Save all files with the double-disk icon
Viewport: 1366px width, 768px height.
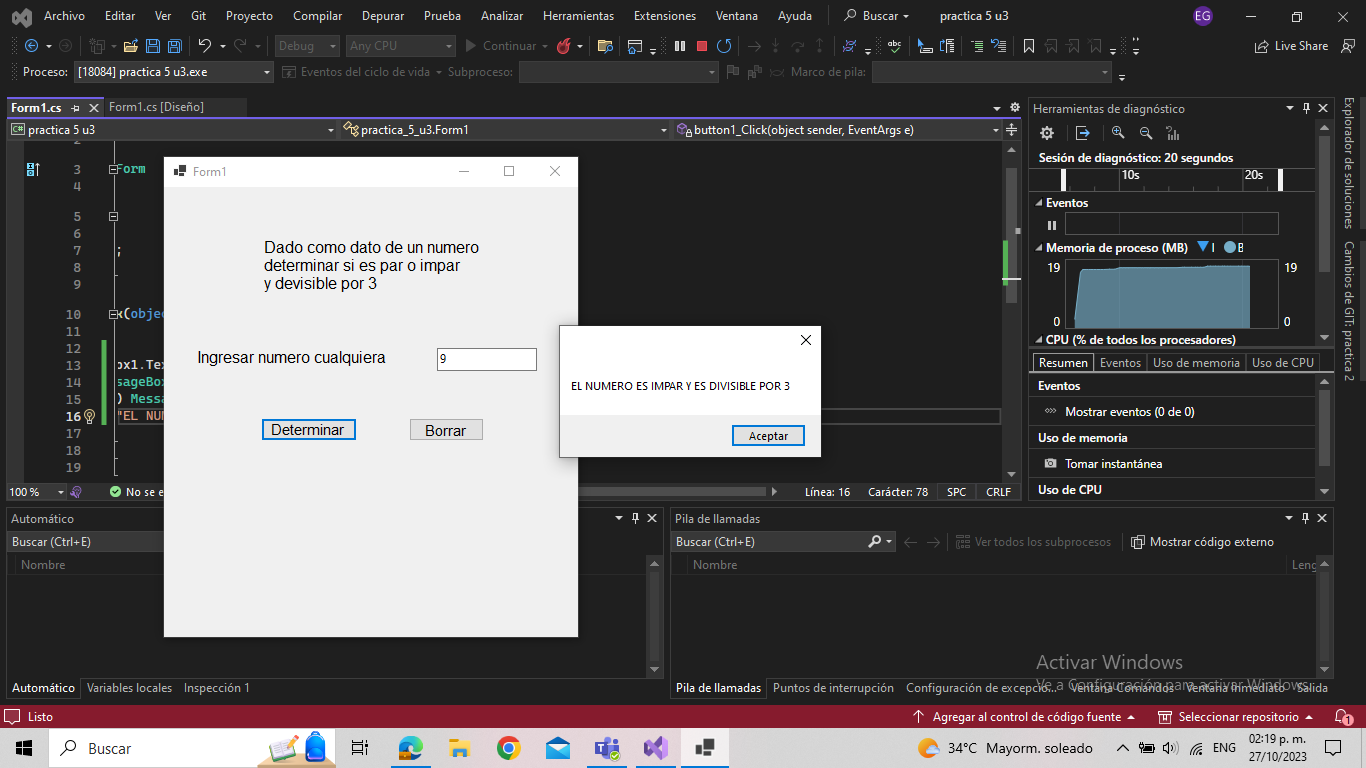tap(174, 46)
